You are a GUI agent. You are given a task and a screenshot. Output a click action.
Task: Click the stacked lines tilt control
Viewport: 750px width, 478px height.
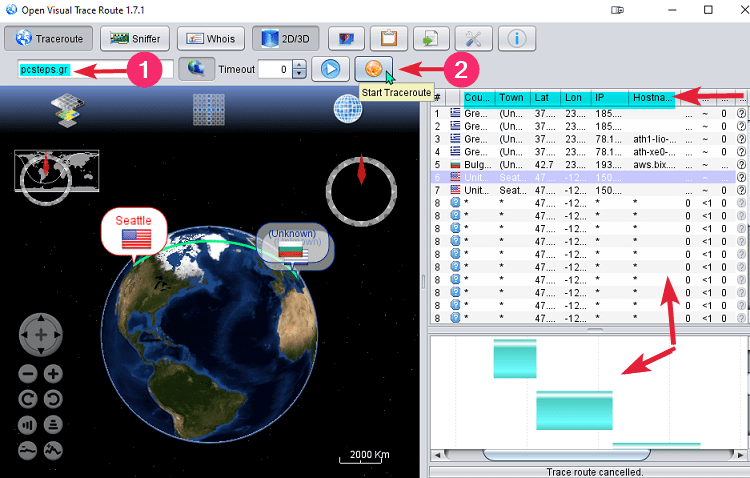click(x=53, y=424)
